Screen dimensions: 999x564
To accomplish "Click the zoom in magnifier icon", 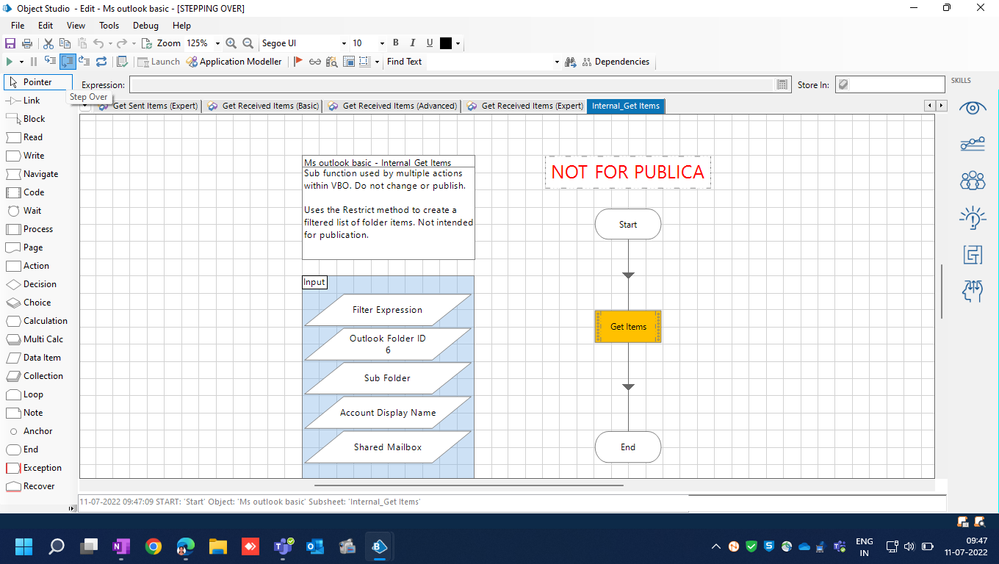I will coord(231,44).
